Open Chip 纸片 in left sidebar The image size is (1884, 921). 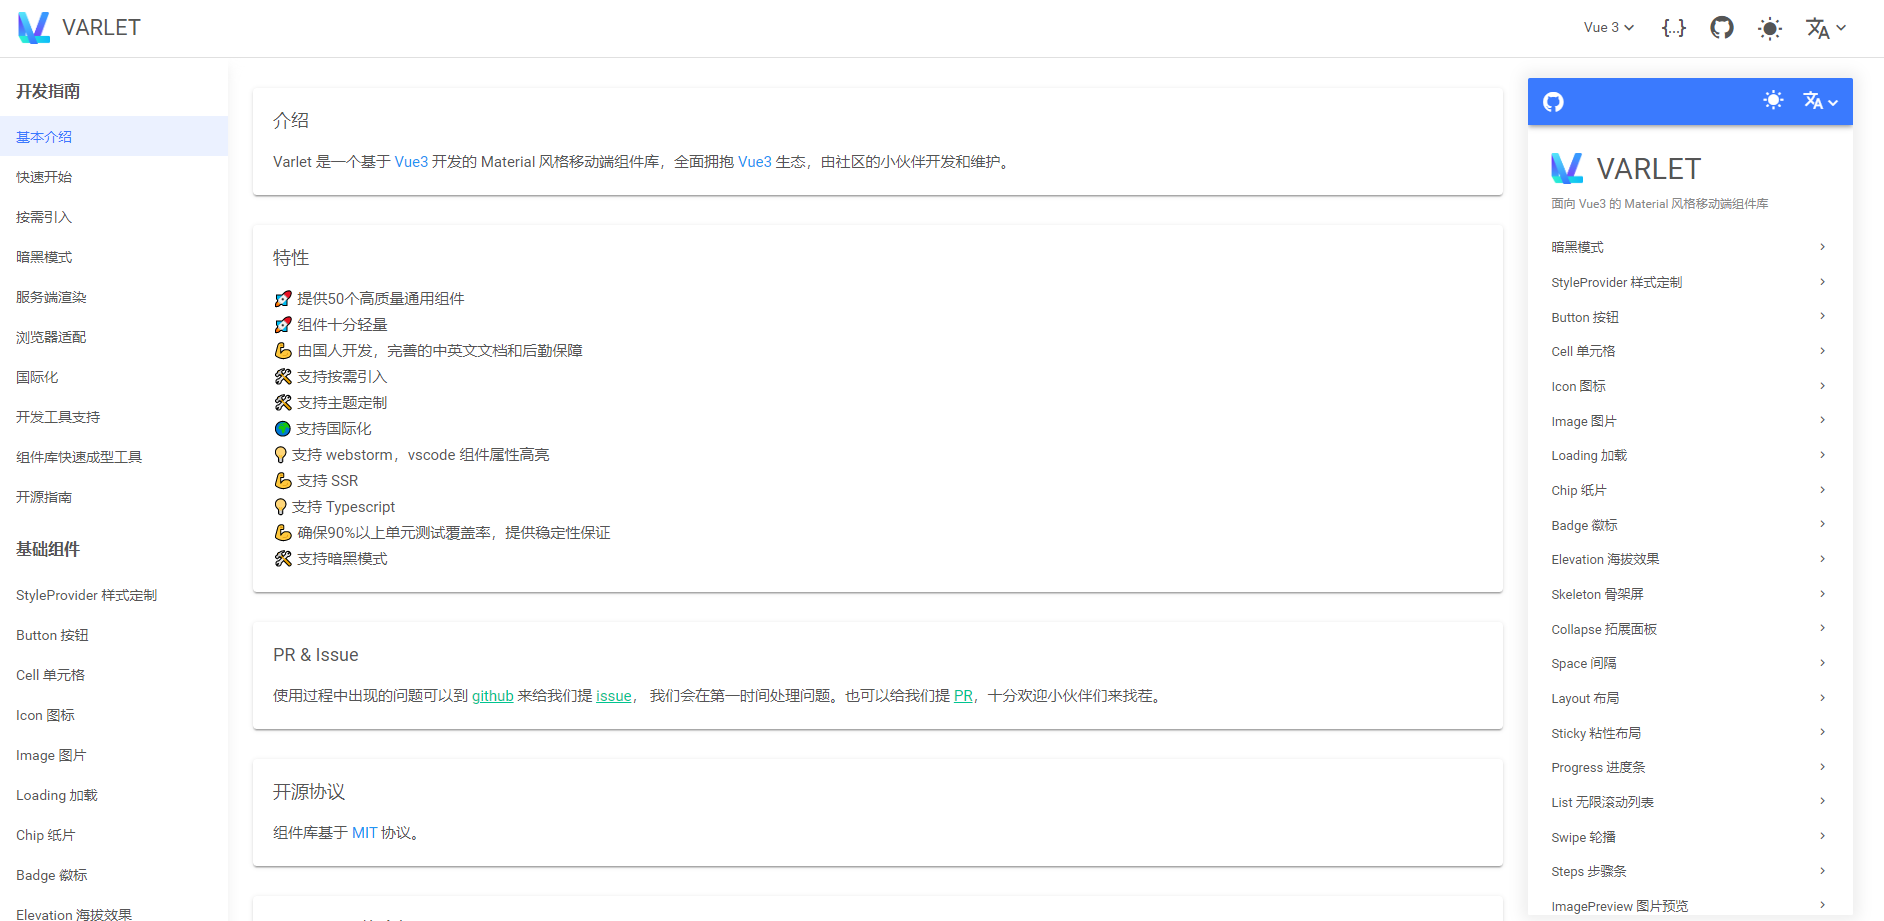click(114, 835)
